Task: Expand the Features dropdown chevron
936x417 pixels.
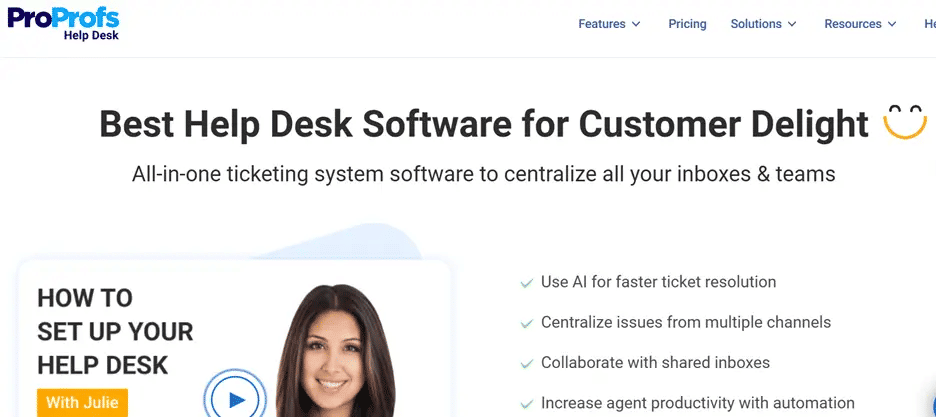Action: [x=636, y=24]
